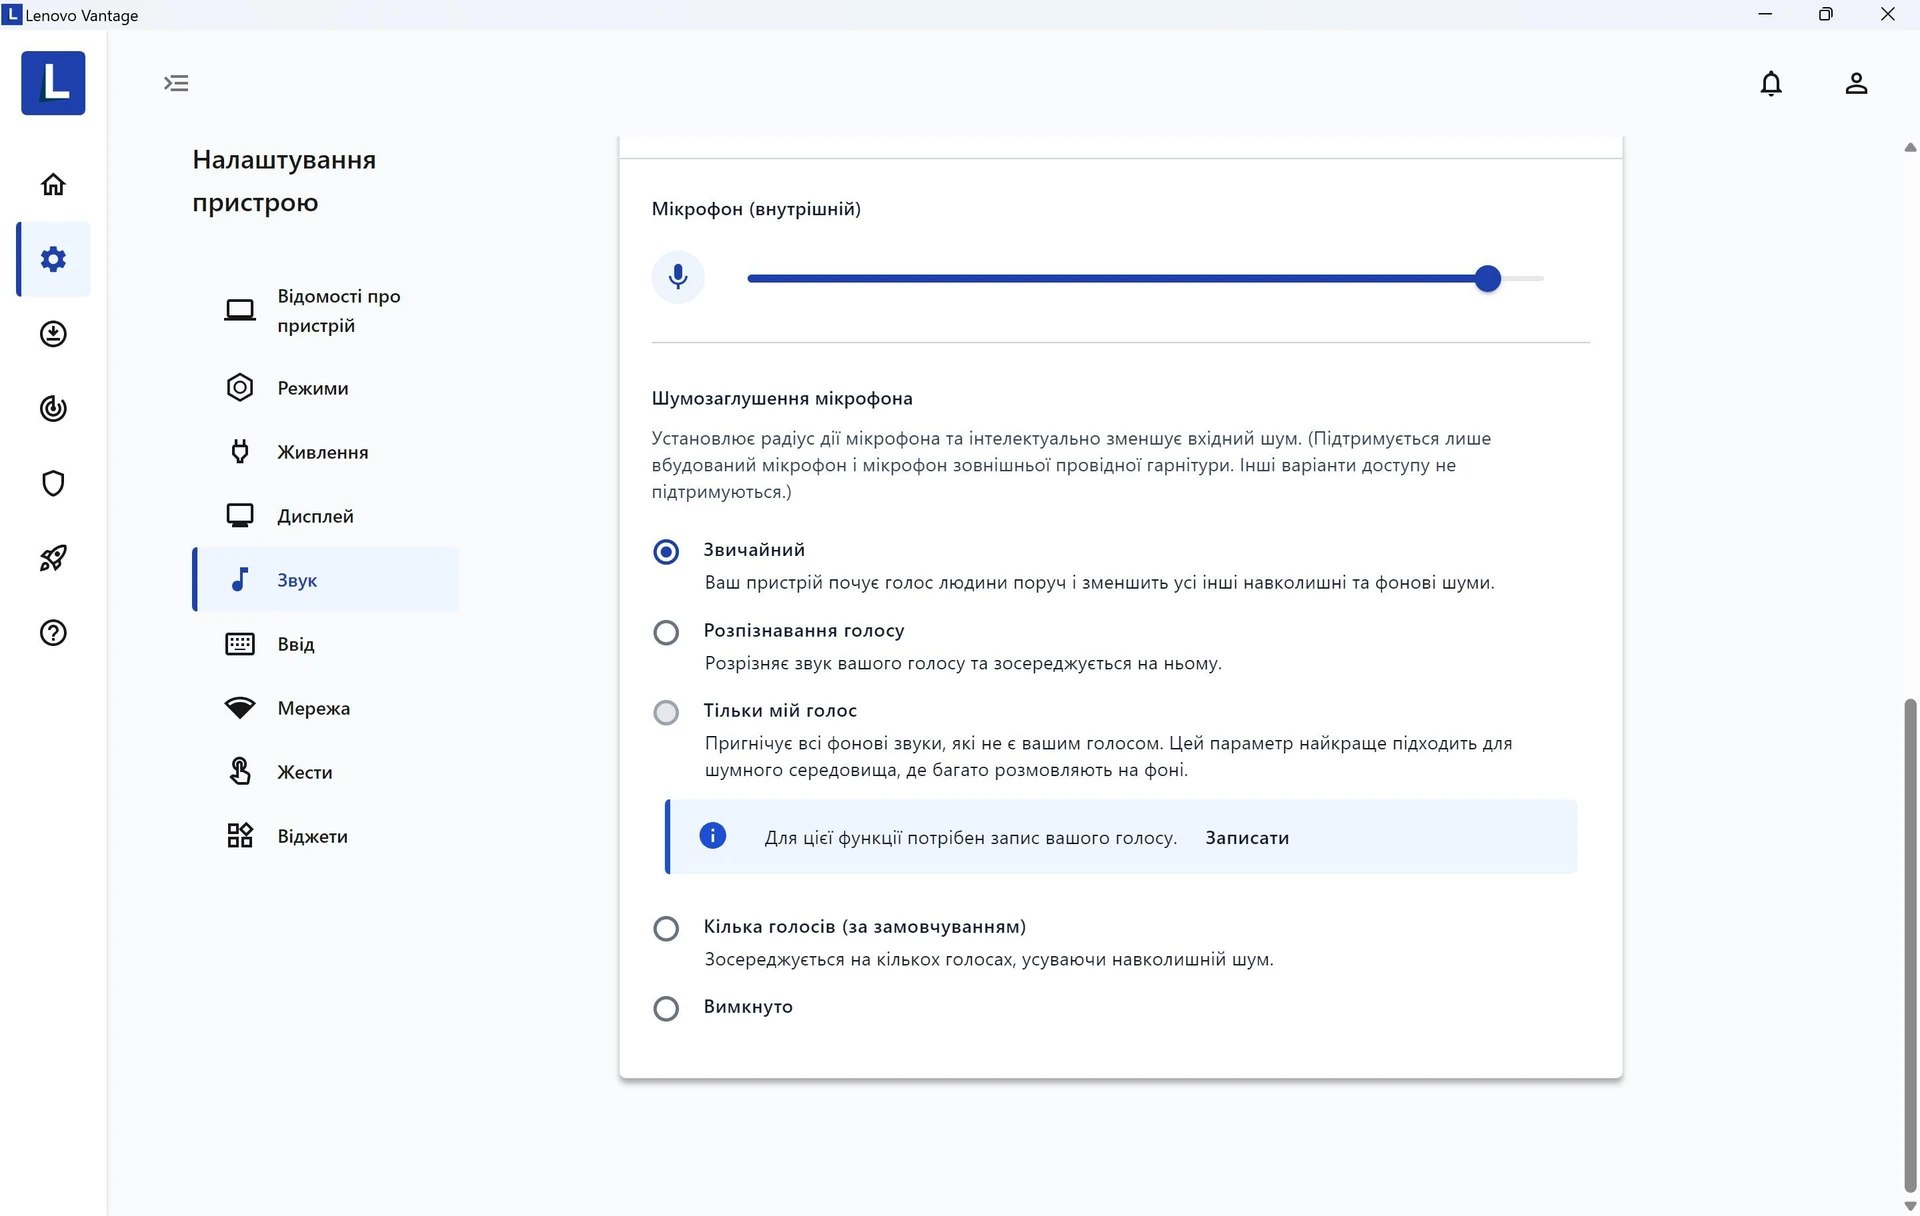Click the touch hand Жести icon
Viewport: 1920px width, 1216px height.
[240, 772]
